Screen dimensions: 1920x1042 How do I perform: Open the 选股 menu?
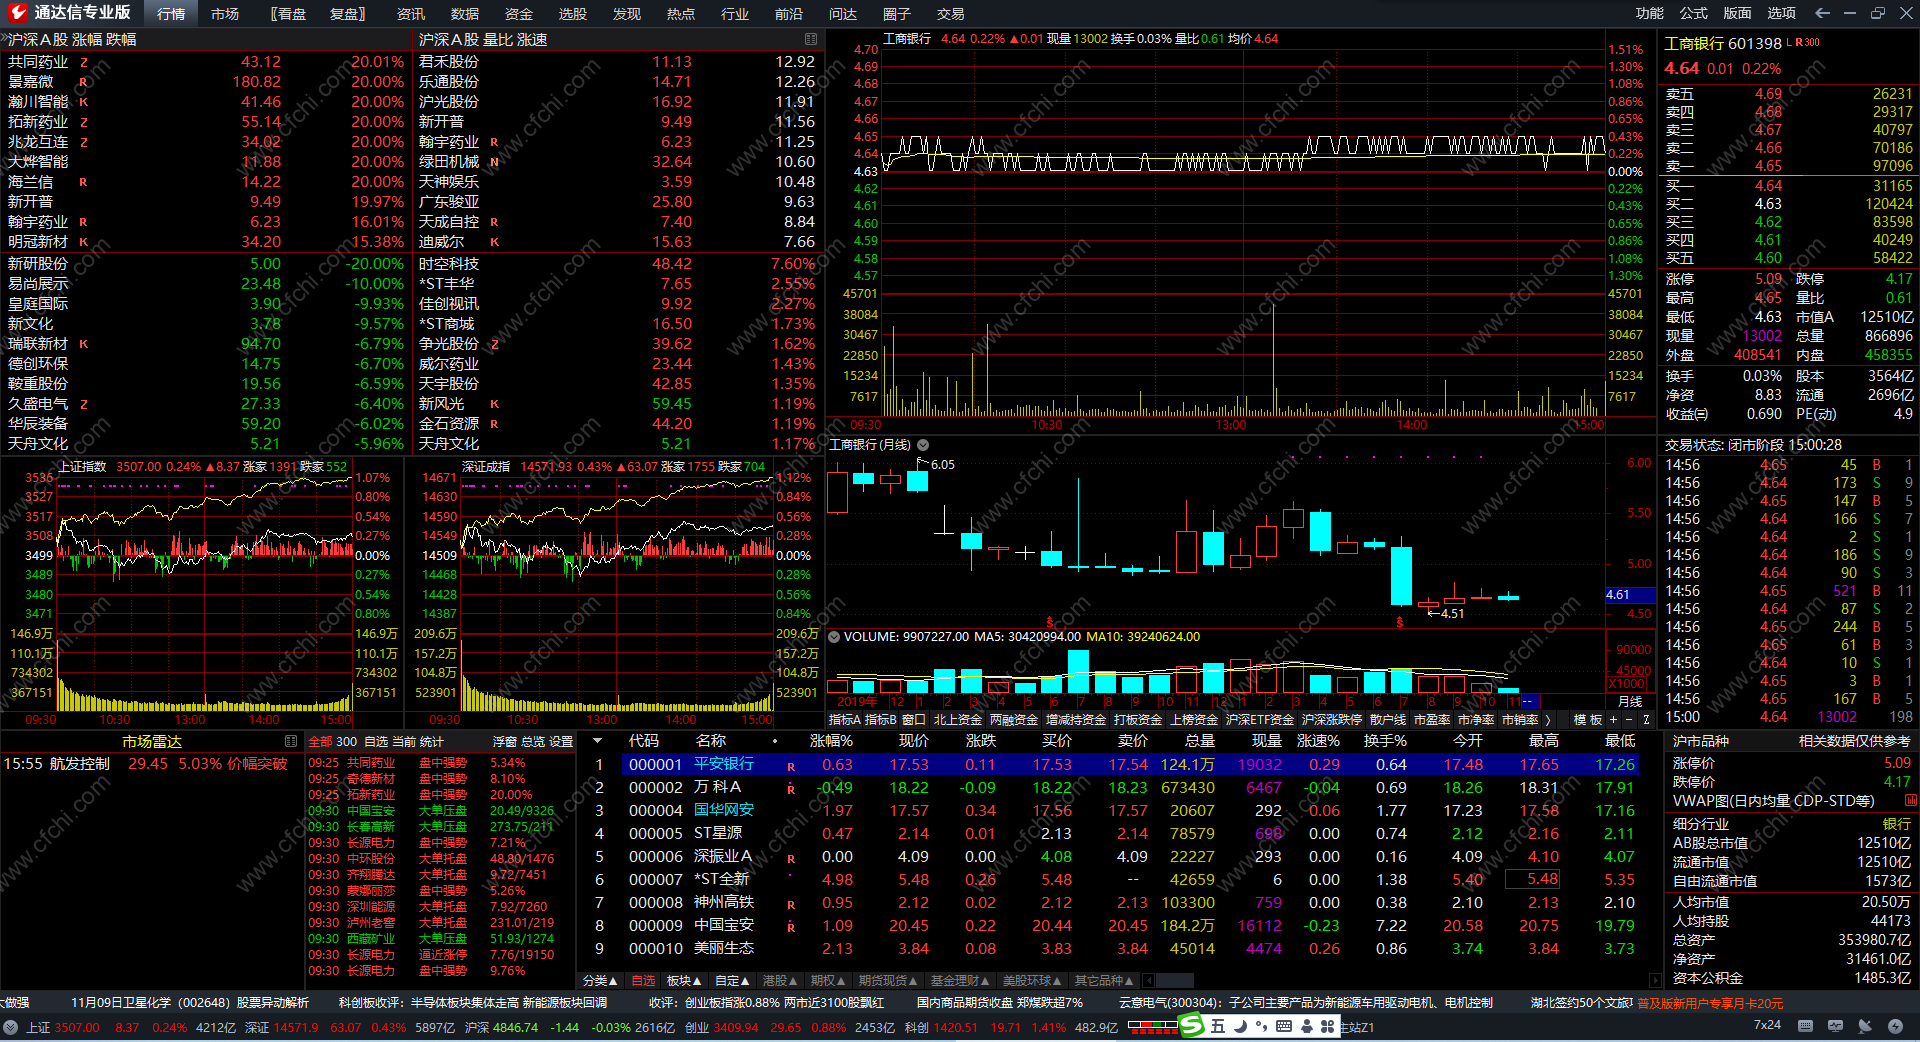pyautogui.click(x=573, y=14)
